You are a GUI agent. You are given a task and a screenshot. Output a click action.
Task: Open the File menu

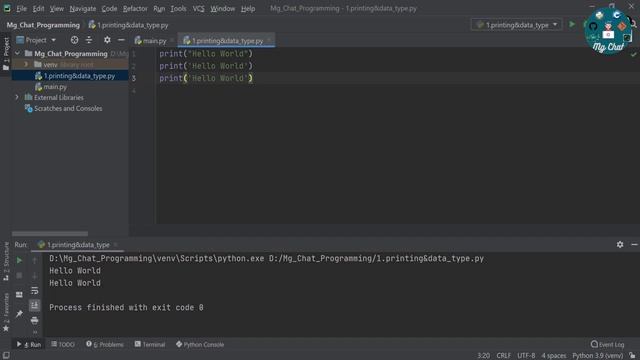21,9
